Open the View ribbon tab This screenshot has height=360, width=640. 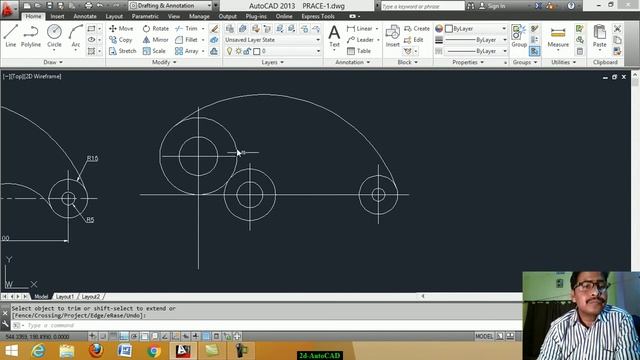(x=174, y=16)
